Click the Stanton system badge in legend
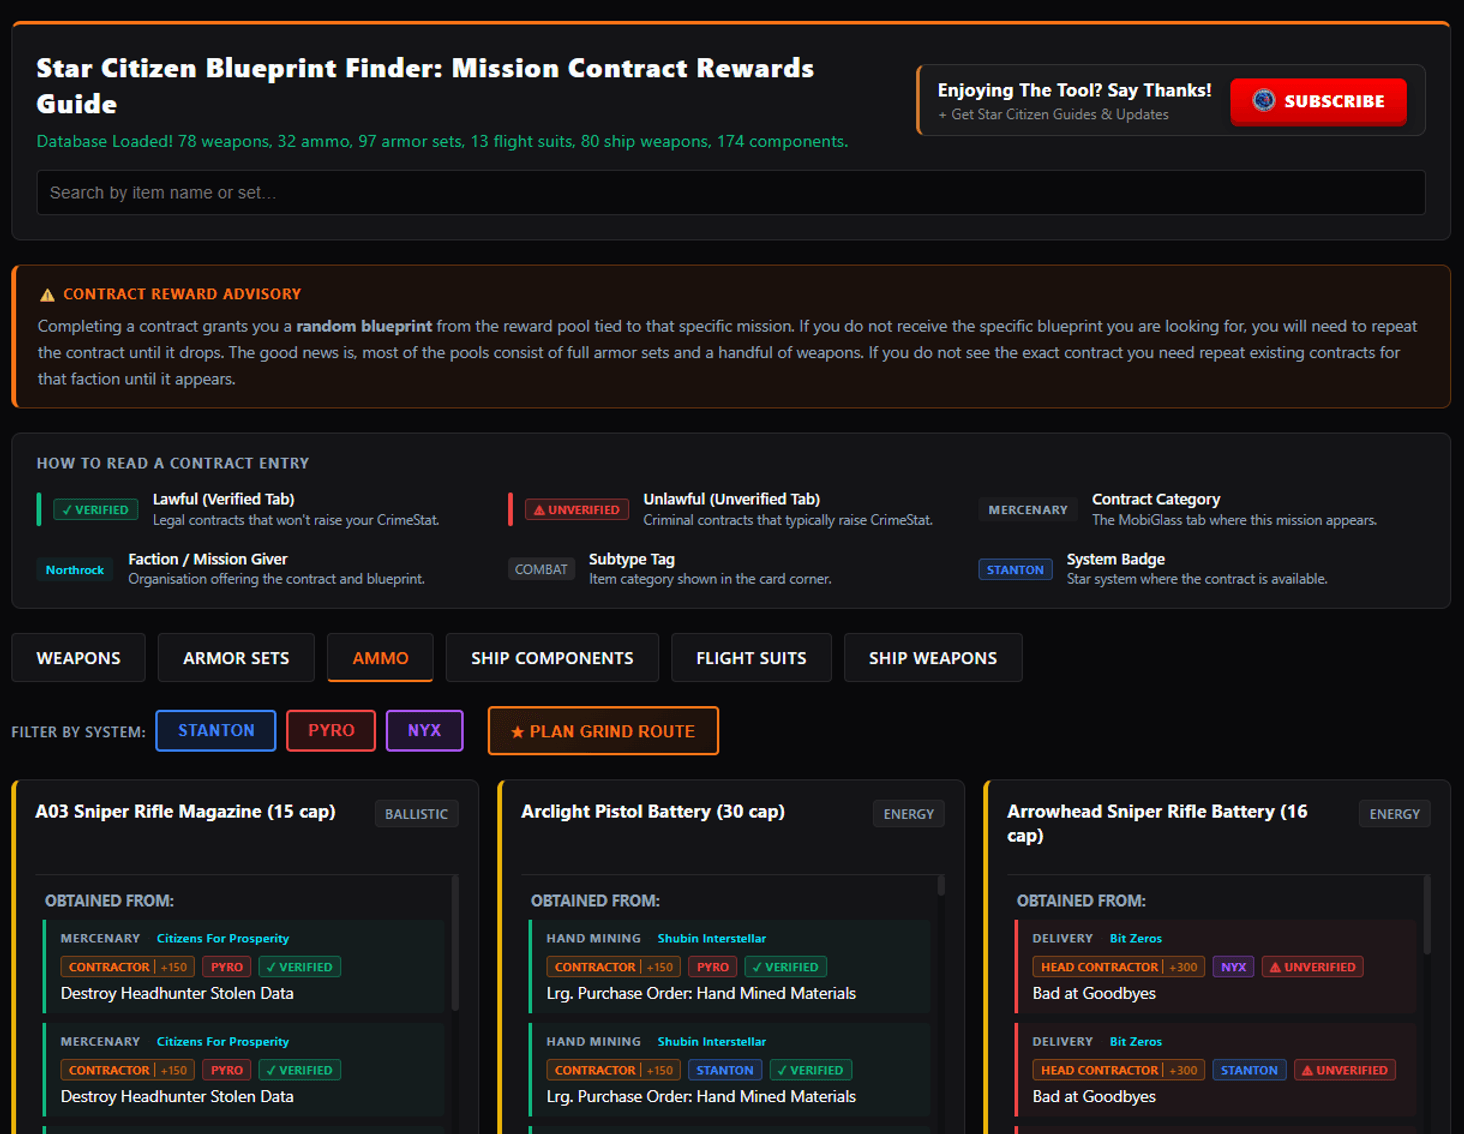Viewport: 1464px width, 1134px height. pyautogui.click(x=1015, y=570)
